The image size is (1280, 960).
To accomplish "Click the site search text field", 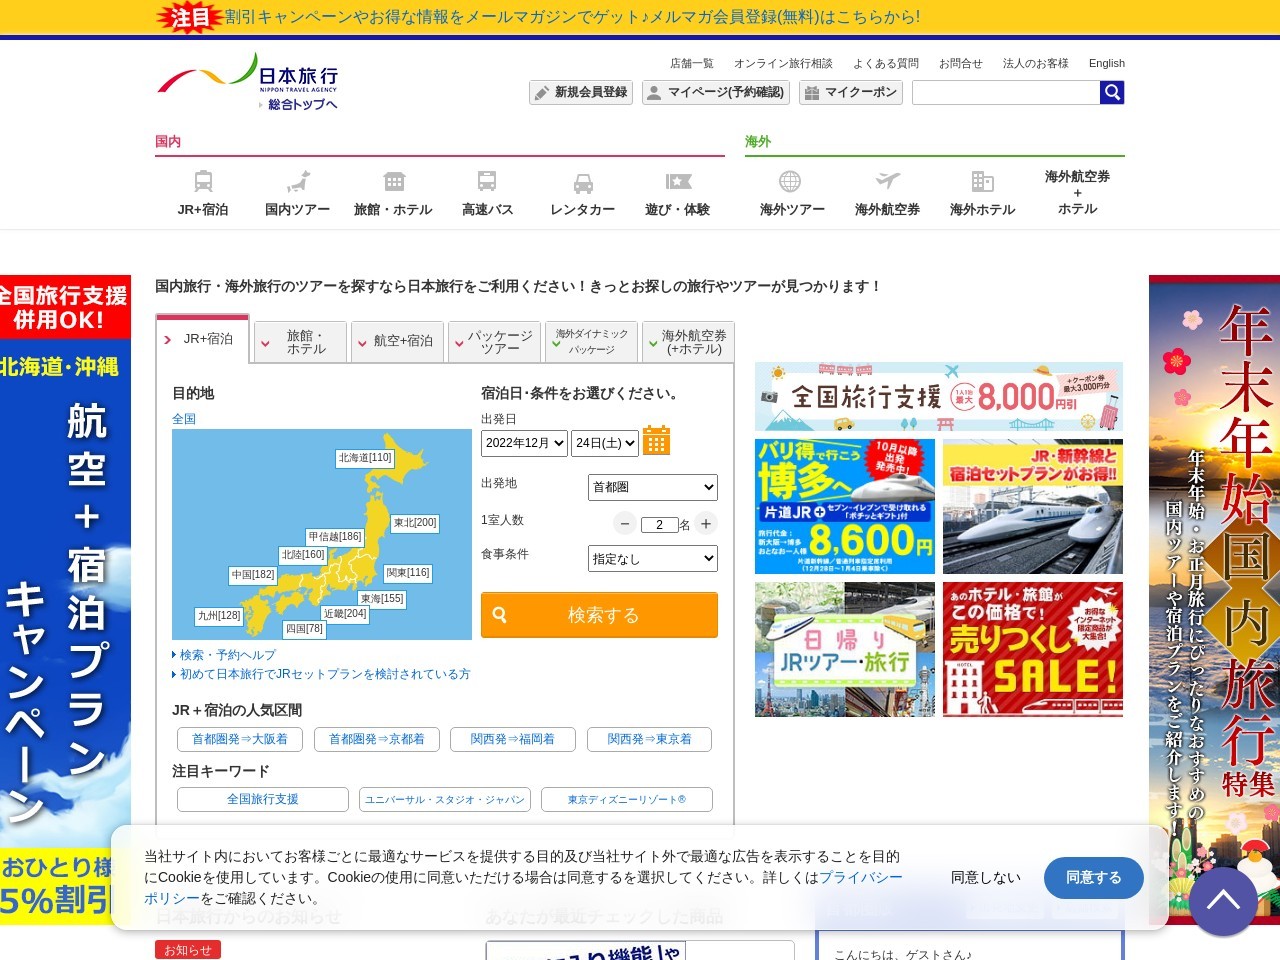I will (x=1005, y=93).
